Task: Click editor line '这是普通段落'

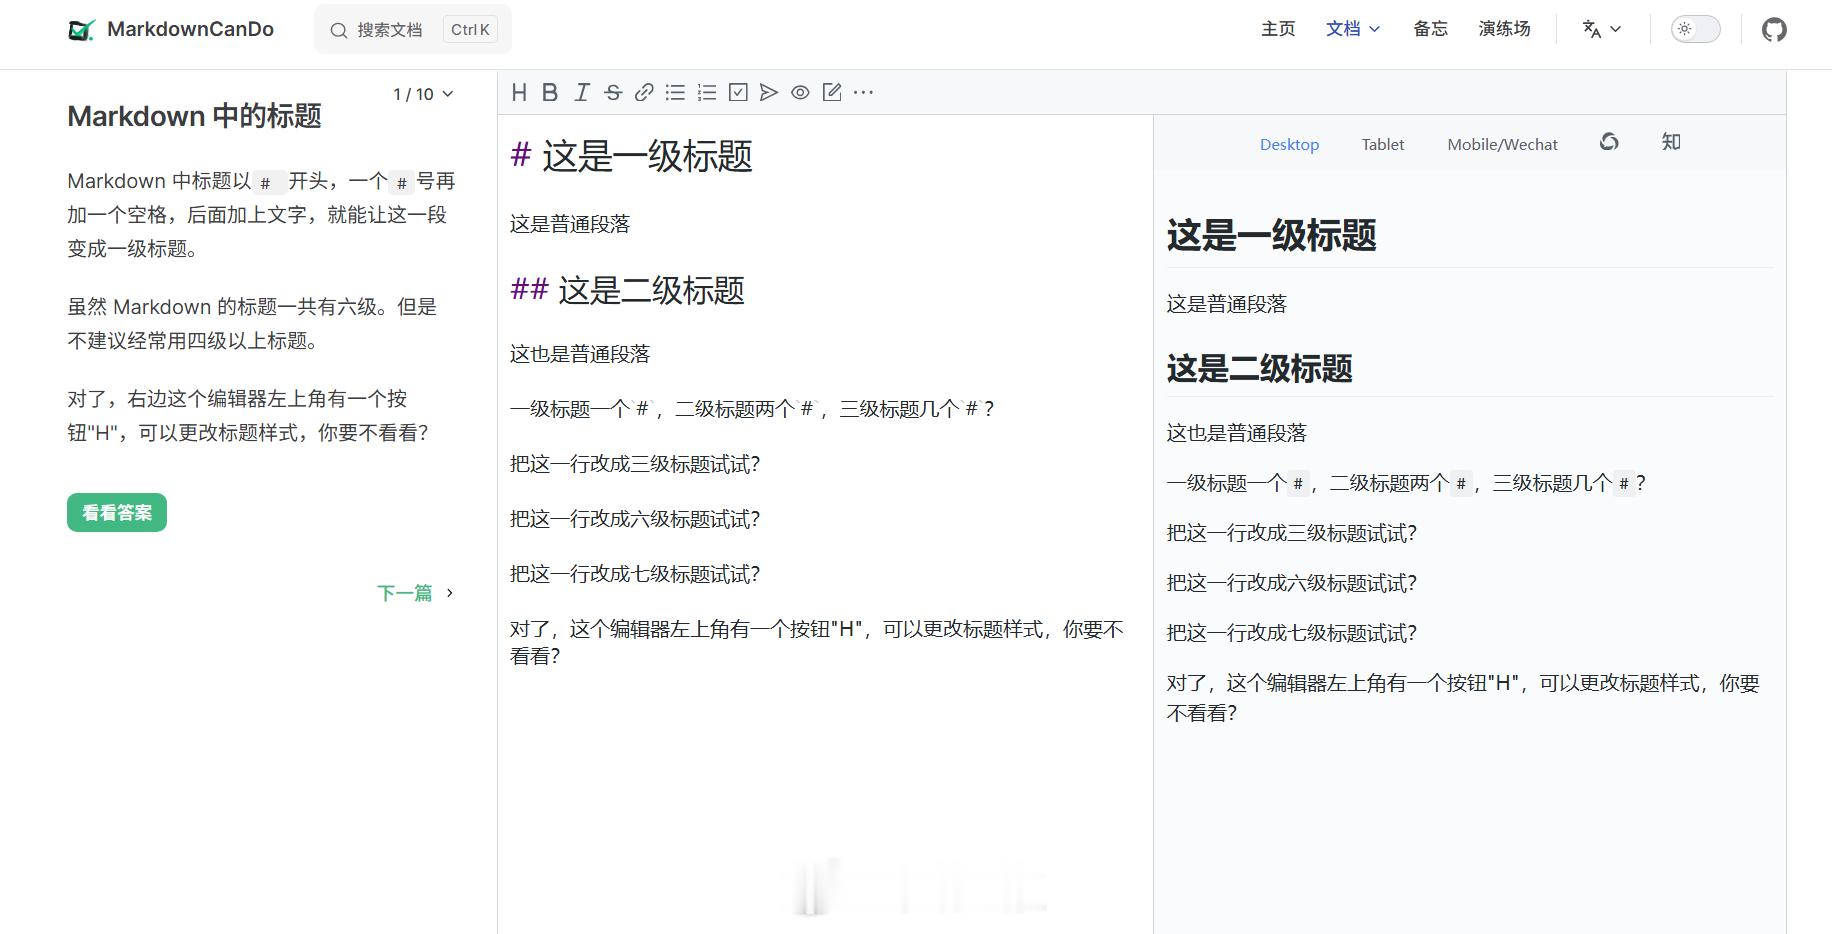Action: click(x=570, y=224)
